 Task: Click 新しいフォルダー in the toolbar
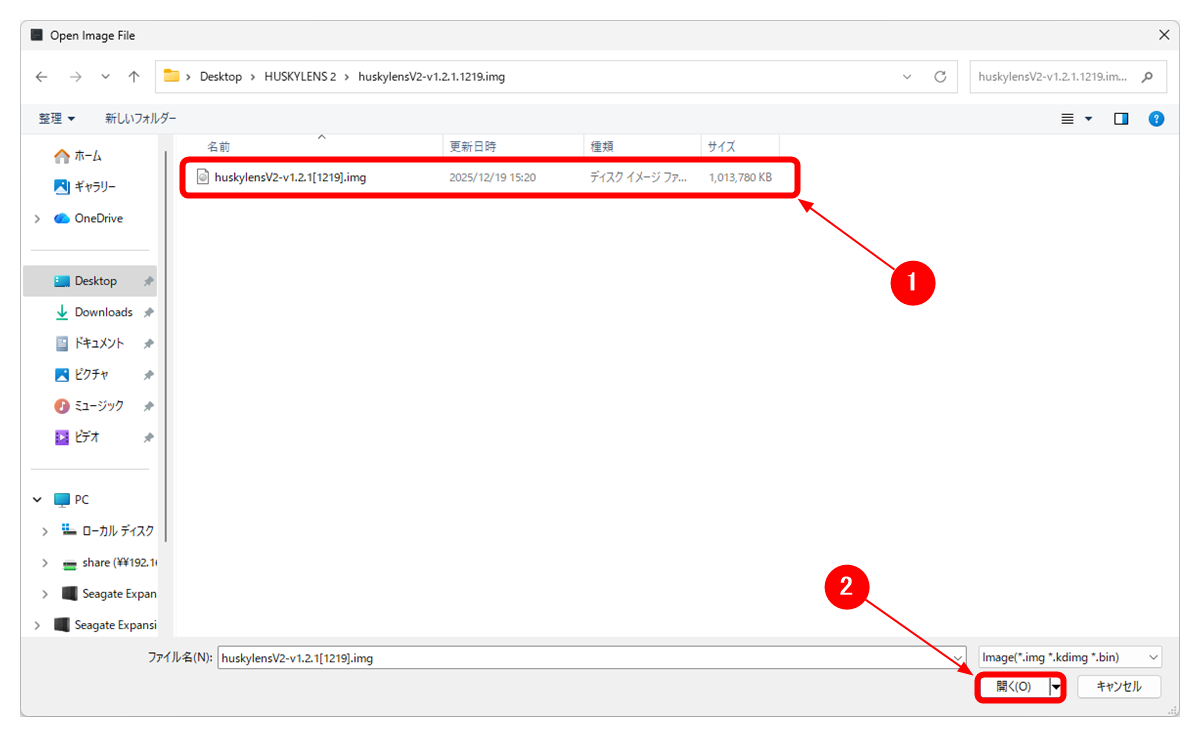tap(141, 119)
